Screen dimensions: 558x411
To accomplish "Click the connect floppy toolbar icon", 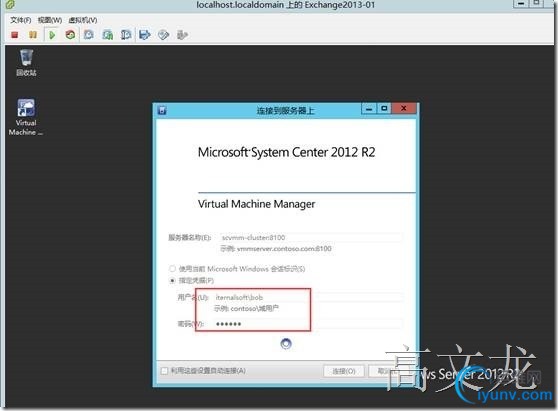I will (145, 35).
